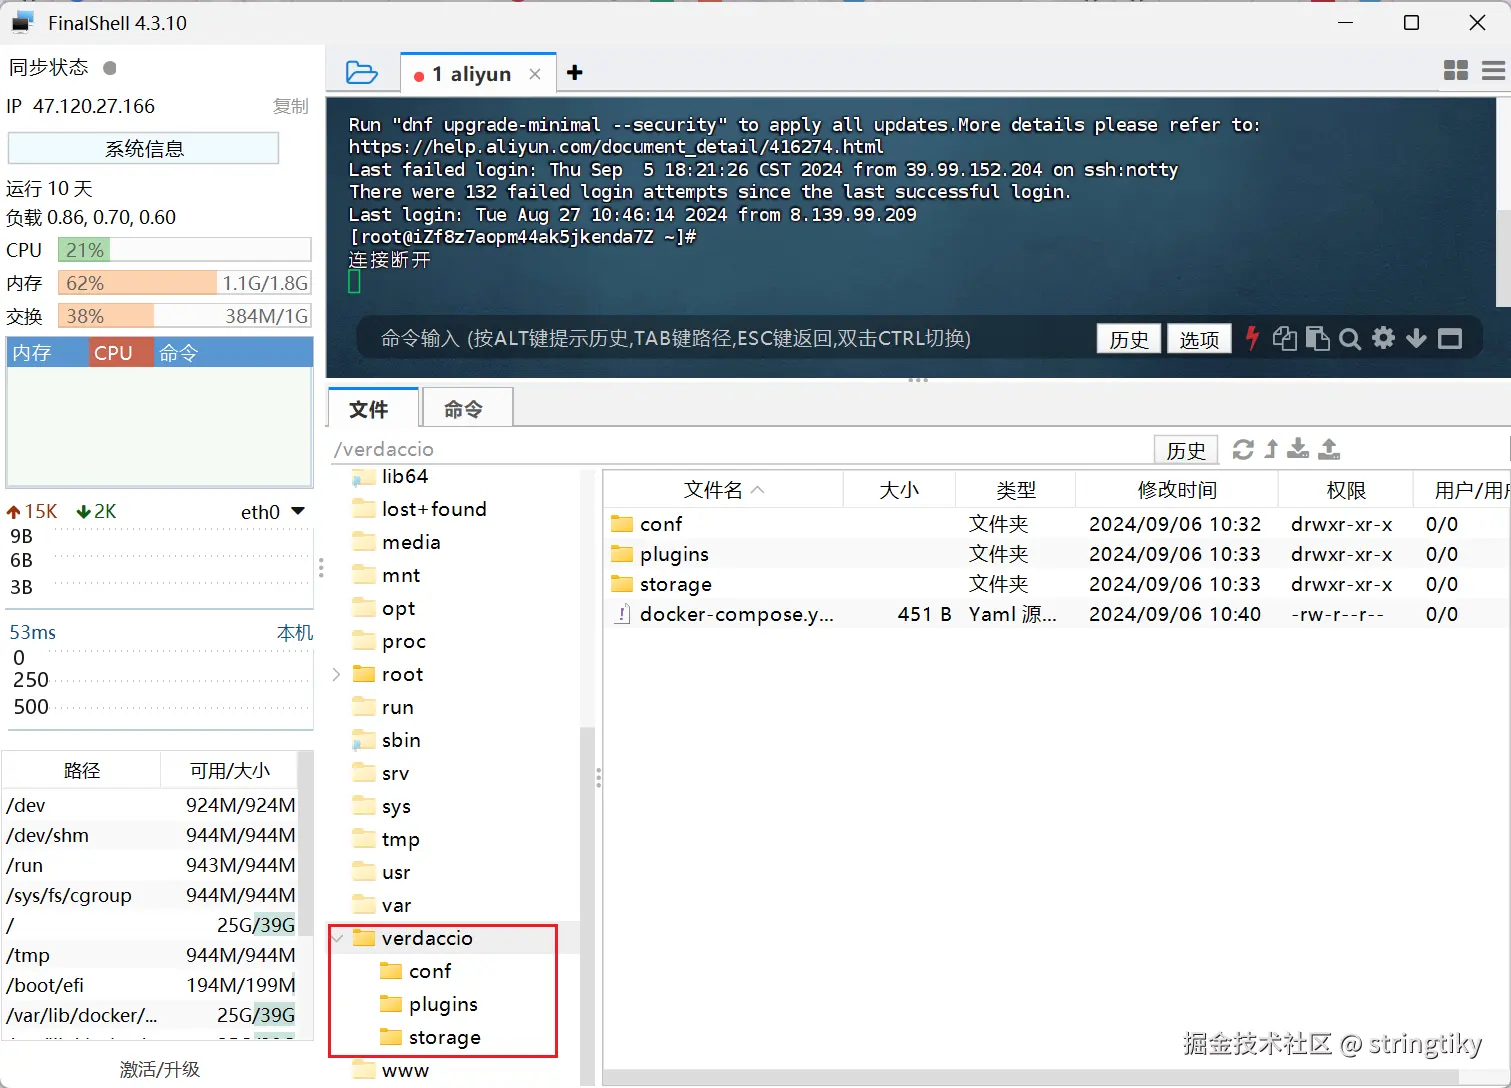Sort by 修改时间 column header
The image size is (1511, 1088).
pos(1177,490)
